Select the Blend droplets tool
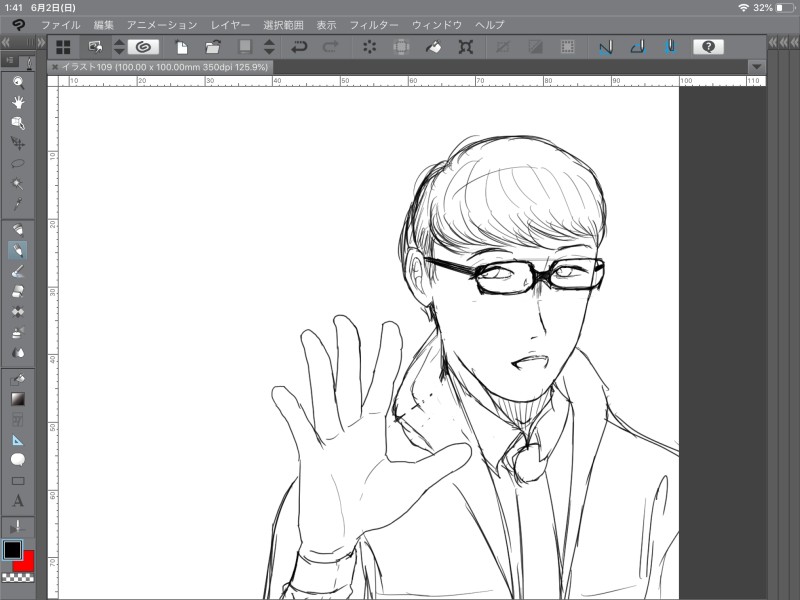 [x=18, y=353]
